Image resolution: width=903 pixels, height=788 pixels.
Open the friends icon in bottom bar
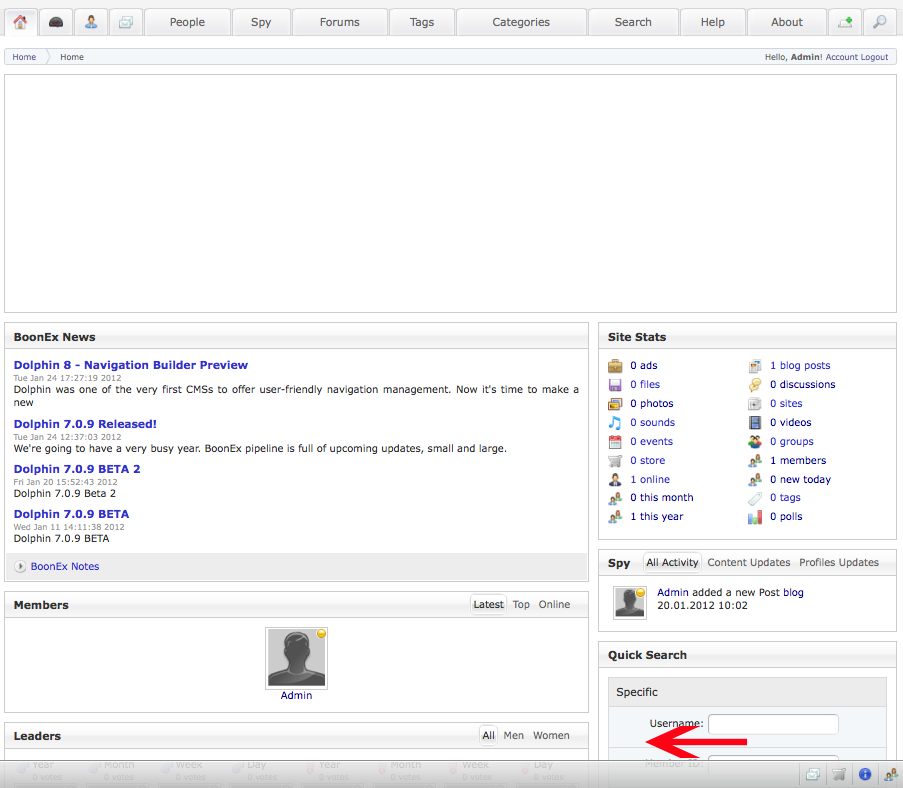890,774
